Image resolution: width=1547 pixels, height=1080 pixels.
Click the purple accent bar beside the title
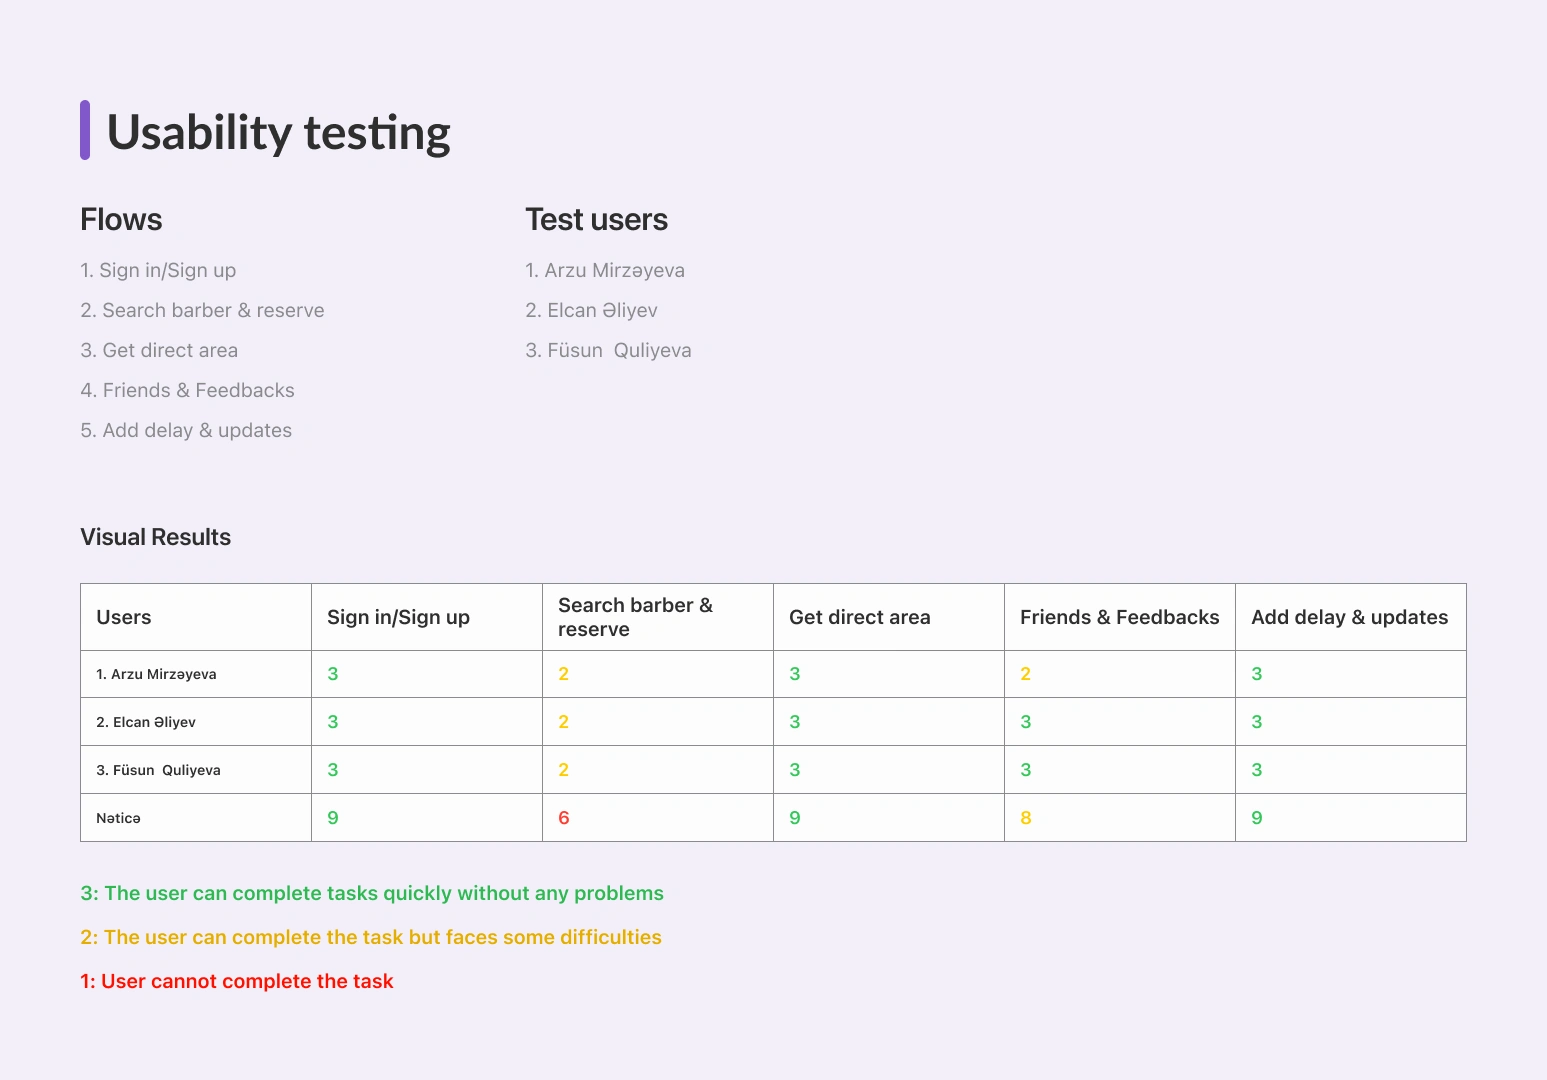pos(85,130)
